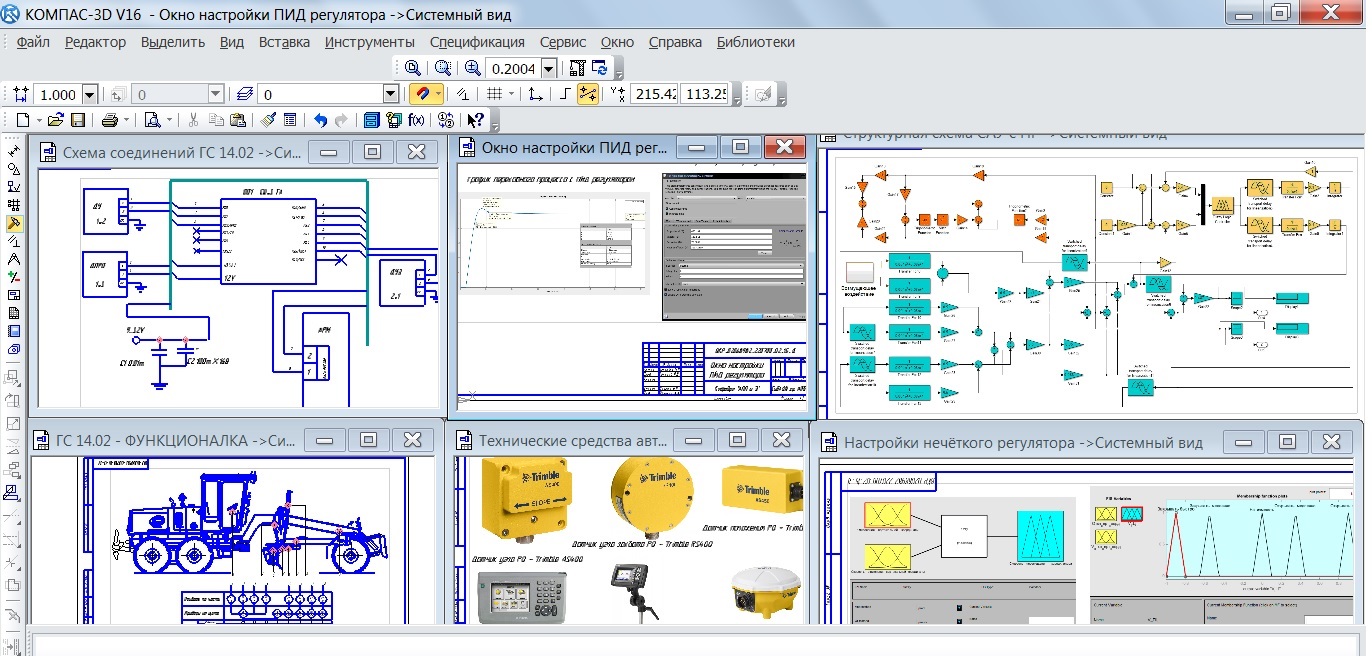The height and width of the screenshot is (656, 1372).
Task: Maximize the Схема соединений ГС 14.02 window
Action: [372, 152]
